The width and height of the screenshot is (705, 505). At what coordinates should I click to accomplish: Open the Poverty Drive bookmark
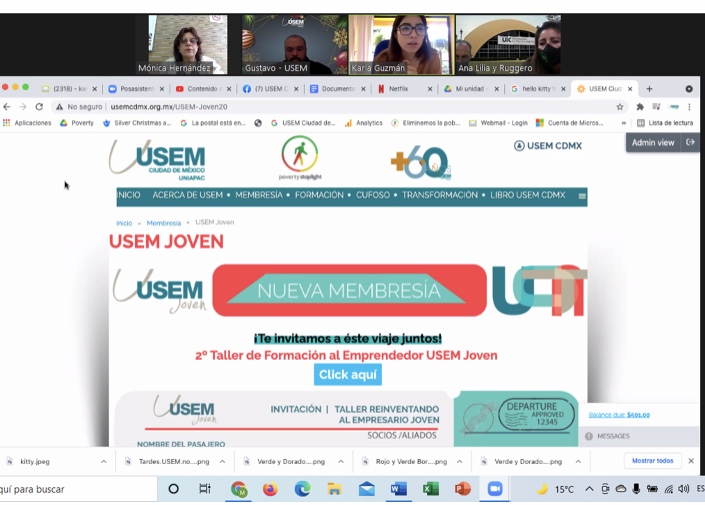tap(77, 123)
